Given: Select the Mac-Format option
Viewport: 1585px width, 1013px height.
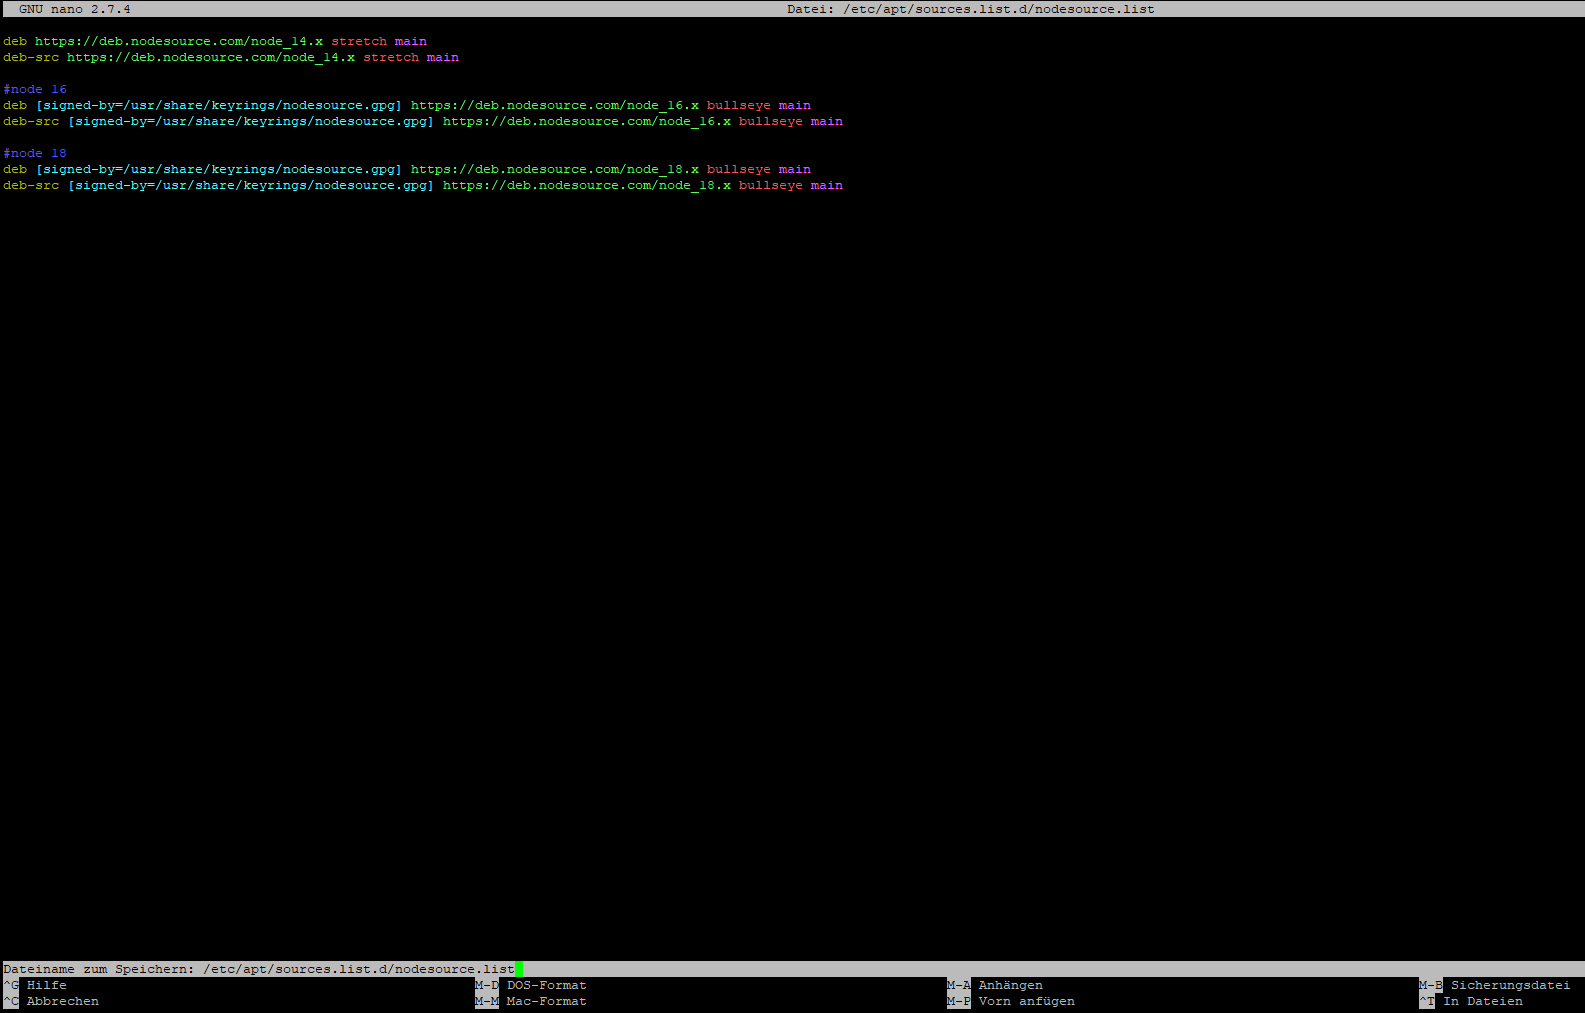Looking at the screenshot, I should click(x=547, y=1001).
